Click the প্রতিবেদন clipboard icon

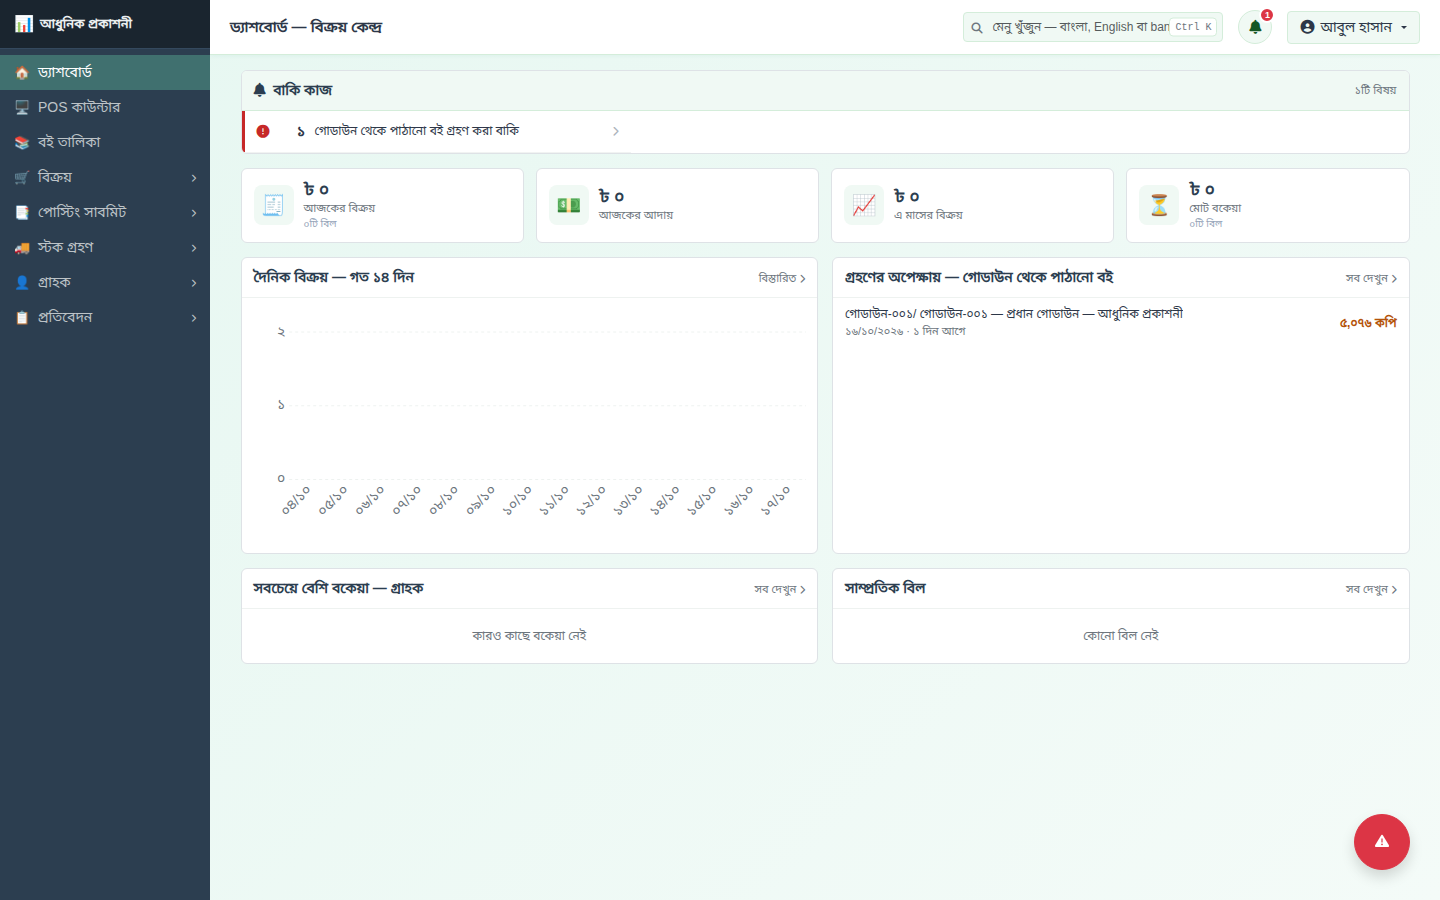click(x=22, y=318)
